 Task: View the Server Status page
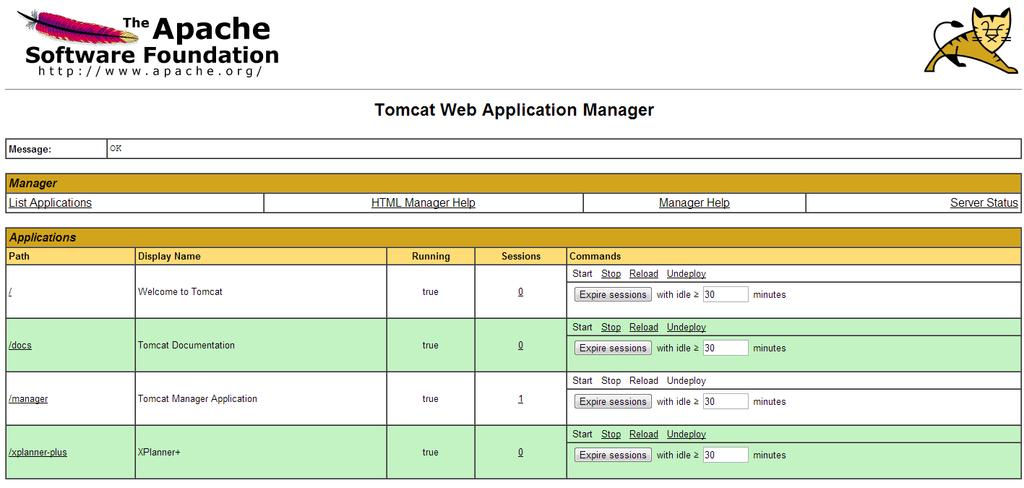click(984, 203)
